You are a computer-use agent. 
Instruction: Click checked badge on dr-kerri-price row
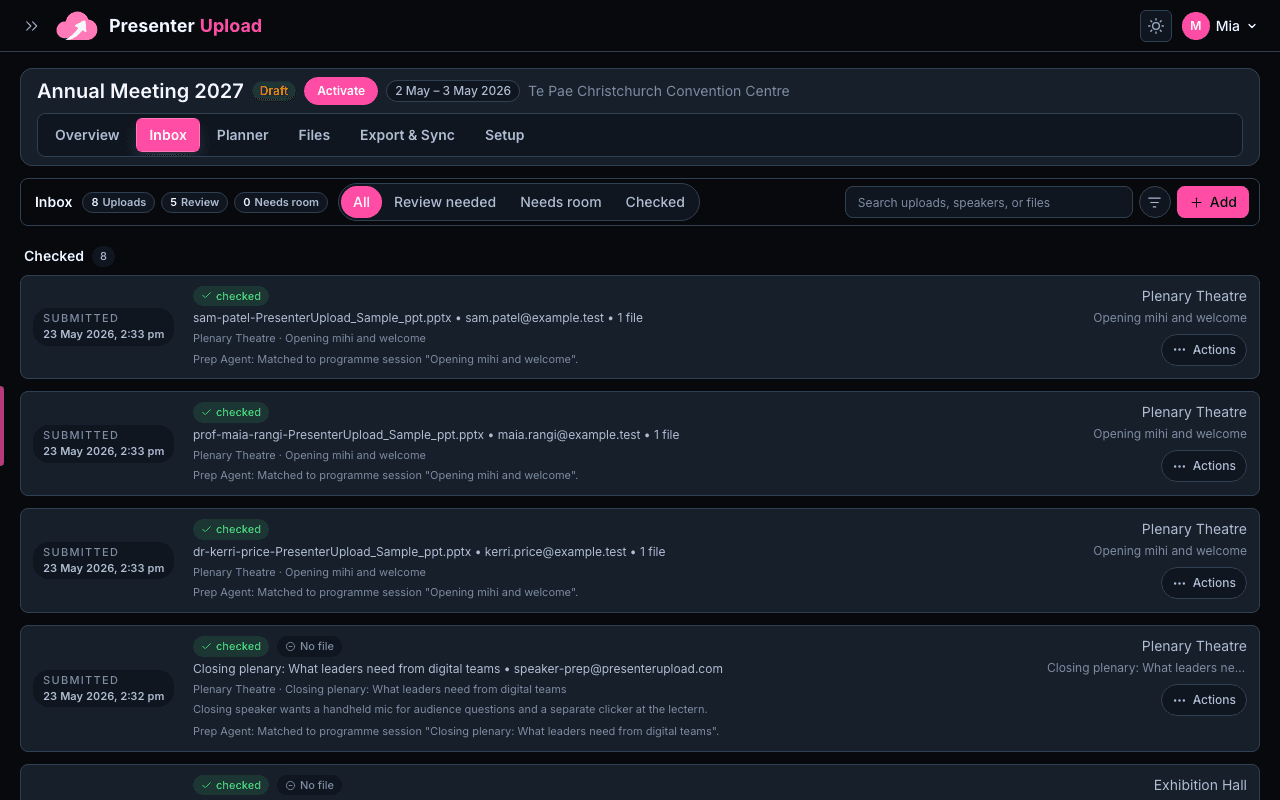pyautogui.click(x=231, y=529)
